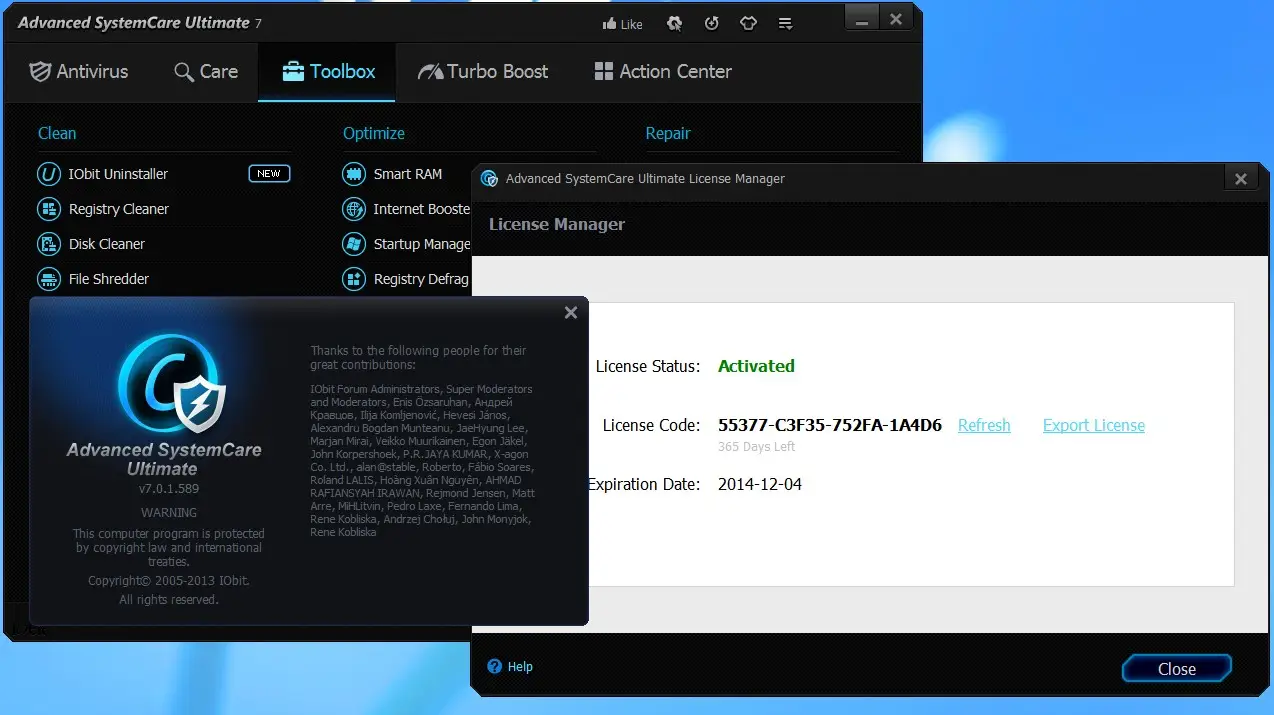Select the Toolbox tab
The height and width of the screenshot is (715, 1274).
(x=328, y=71)
